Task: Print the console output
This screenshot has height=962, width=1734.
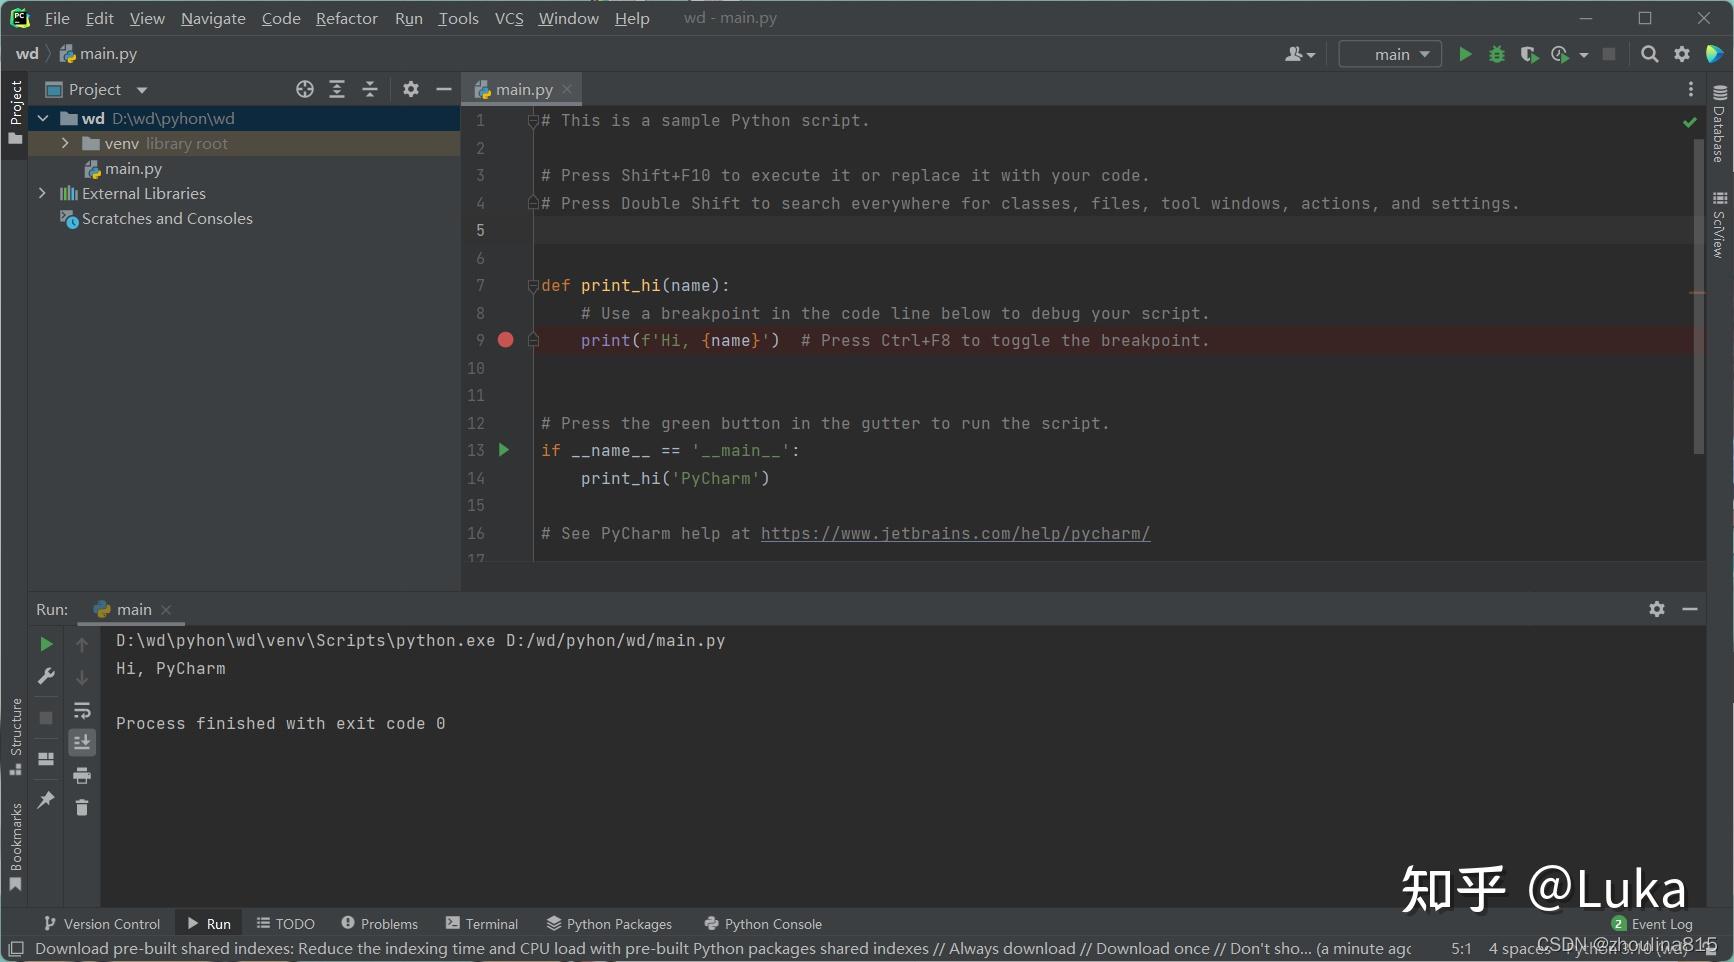Action: coord(82,775)
